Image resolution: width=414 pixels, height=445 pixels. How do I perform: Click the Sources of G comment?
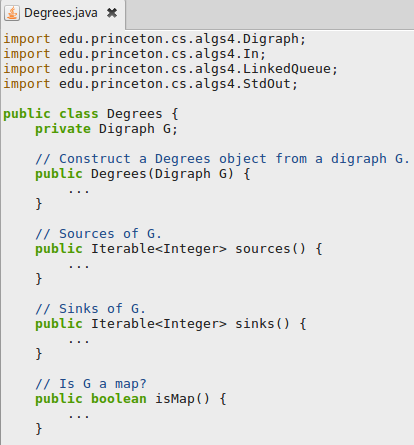pos(98,234)
